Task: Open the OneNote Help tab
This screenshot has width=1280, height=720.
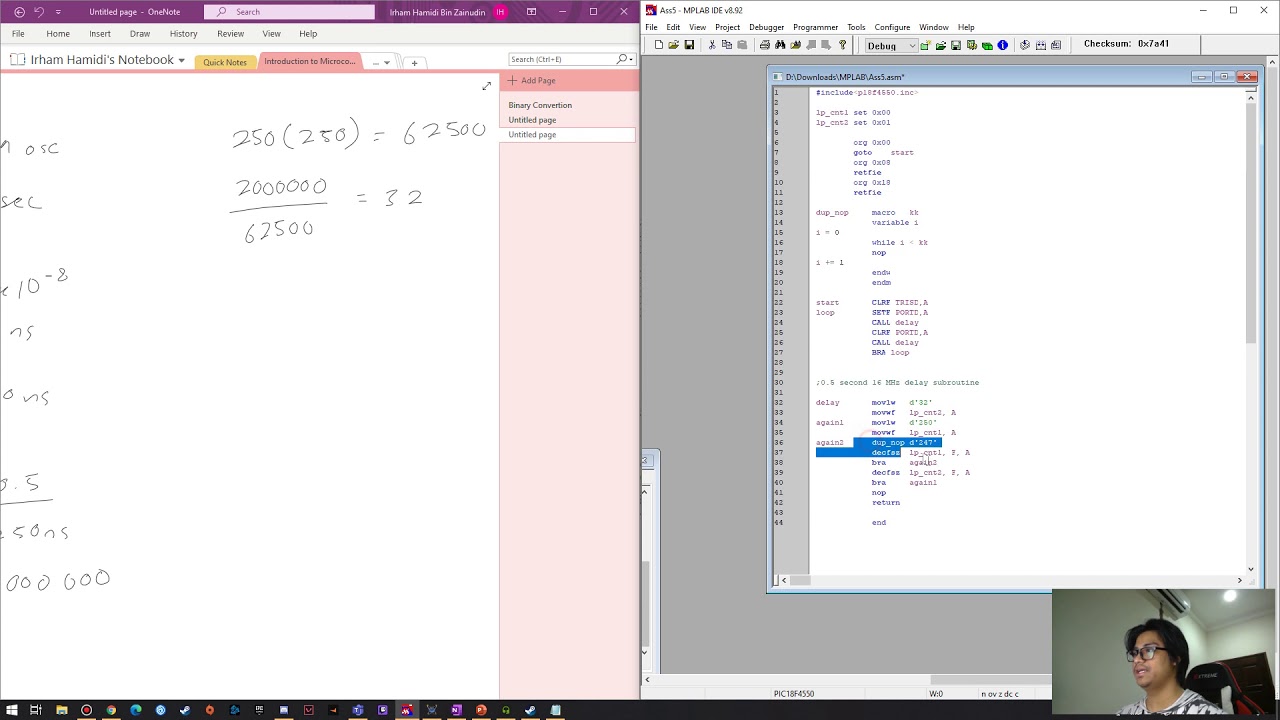Action: pos(308,34)
